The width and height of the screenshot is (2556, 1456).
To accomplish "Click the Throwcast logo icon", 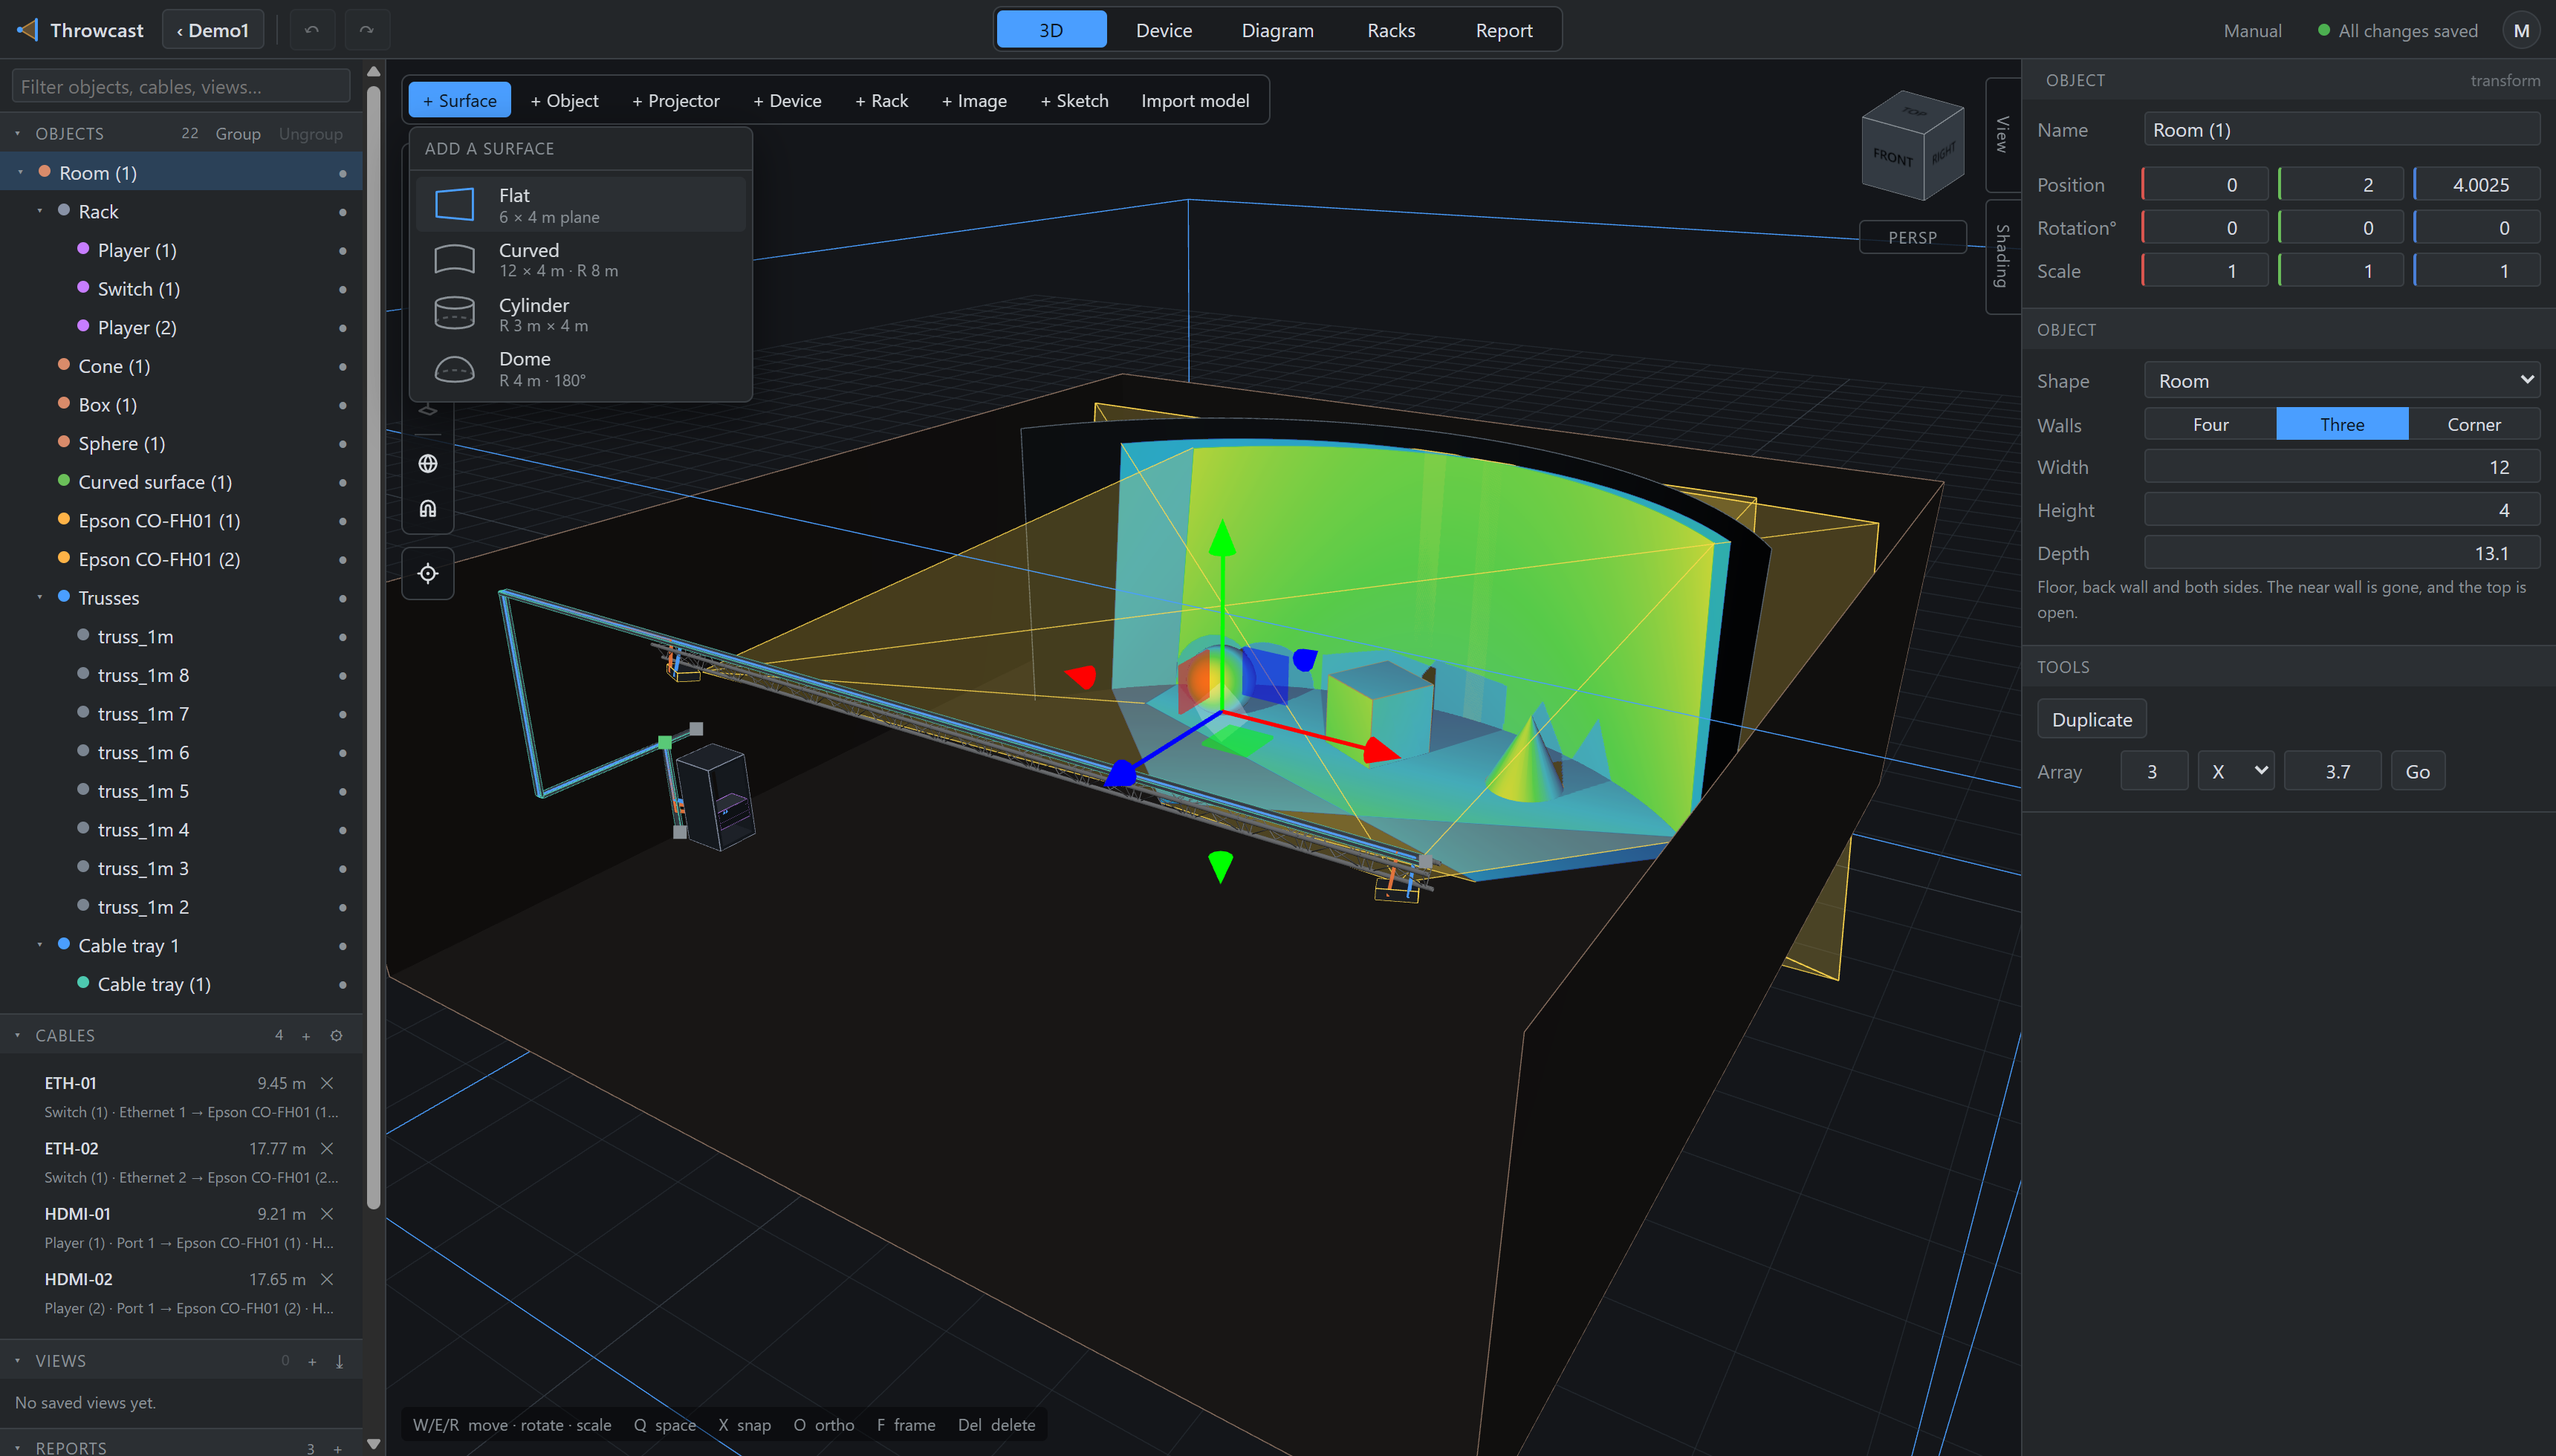I will pyautogui.click(x=27, y=30).
